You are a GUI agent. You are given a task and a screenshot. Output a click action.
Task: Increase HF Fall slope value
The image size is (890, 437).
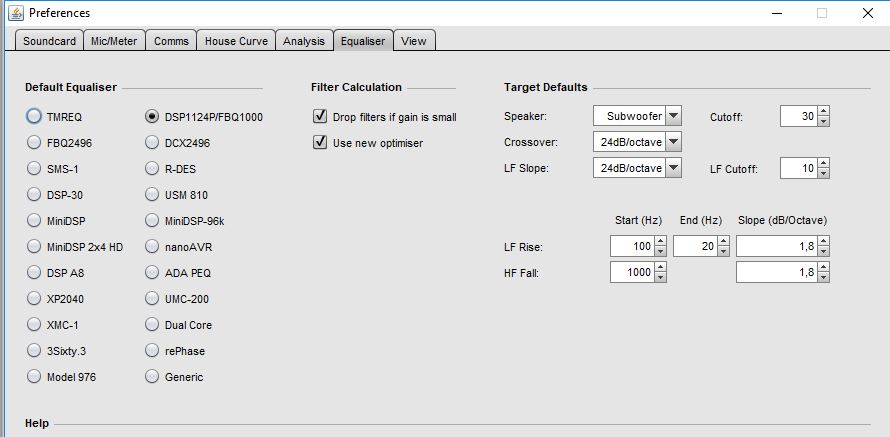click(824, 267)
